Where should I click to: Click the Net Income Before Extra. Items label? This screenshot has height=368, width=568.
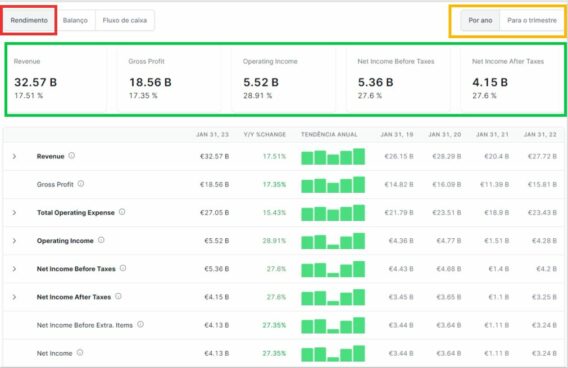coord(85,325)
